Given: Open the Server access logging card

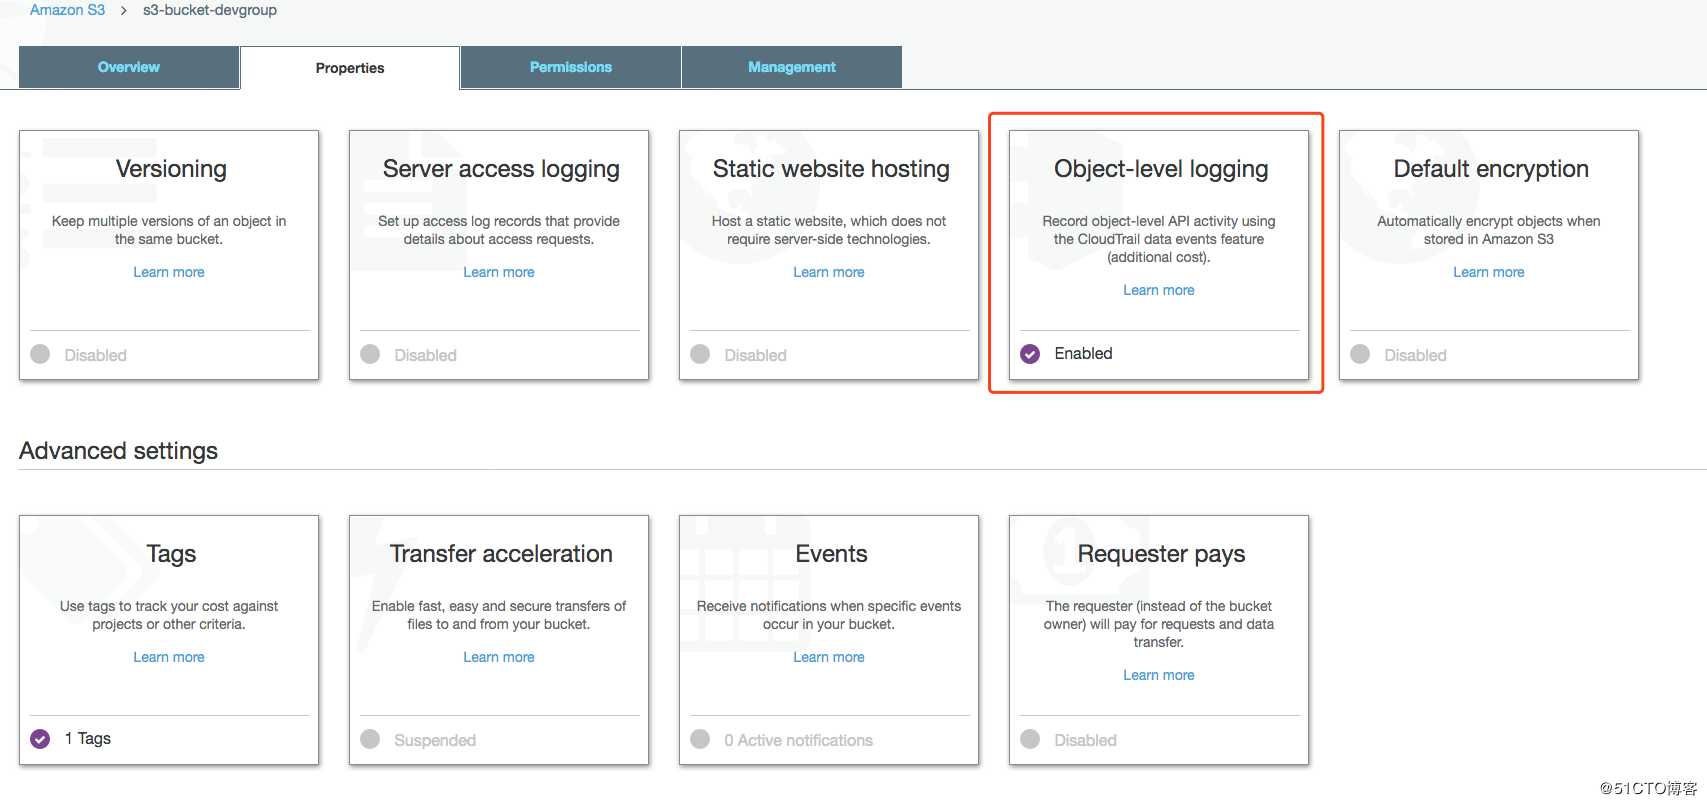Looking at the screenshot, I should (499, 255).
